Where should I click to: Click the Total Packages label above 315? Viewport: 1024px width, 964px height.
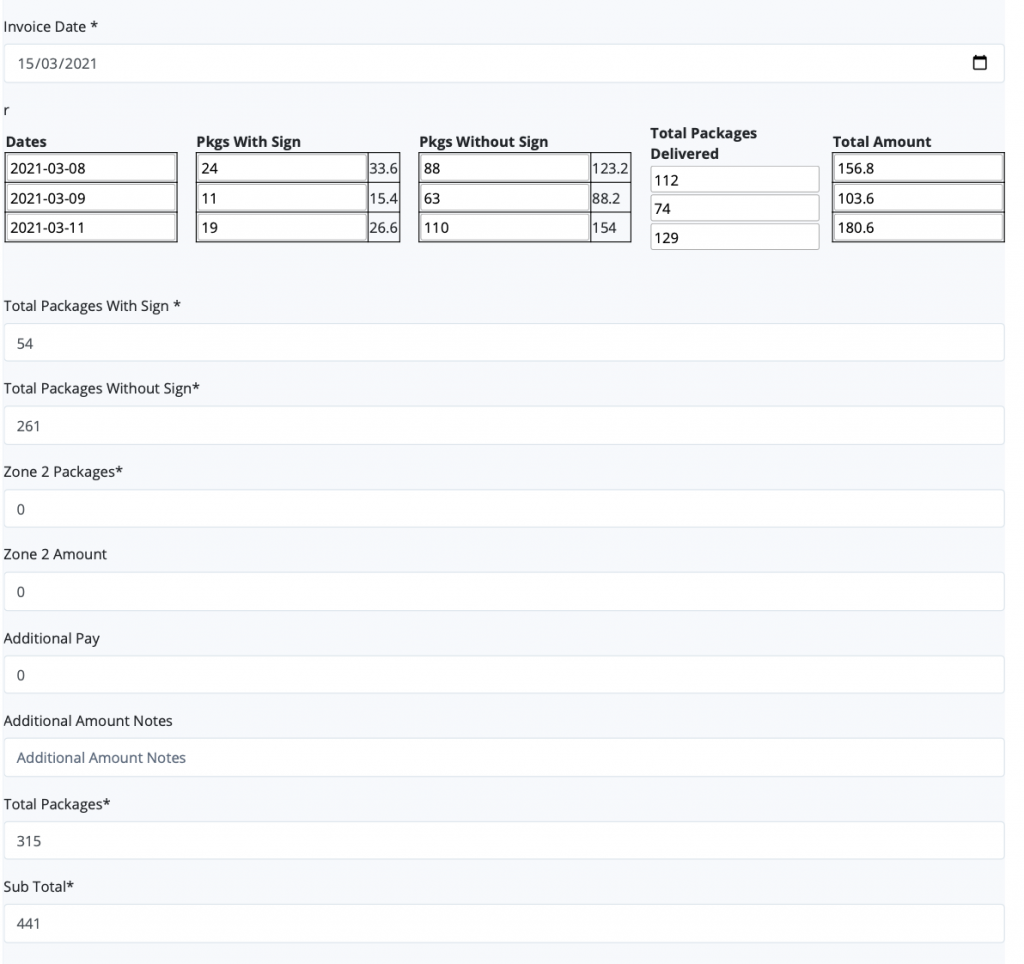point(57,804)
